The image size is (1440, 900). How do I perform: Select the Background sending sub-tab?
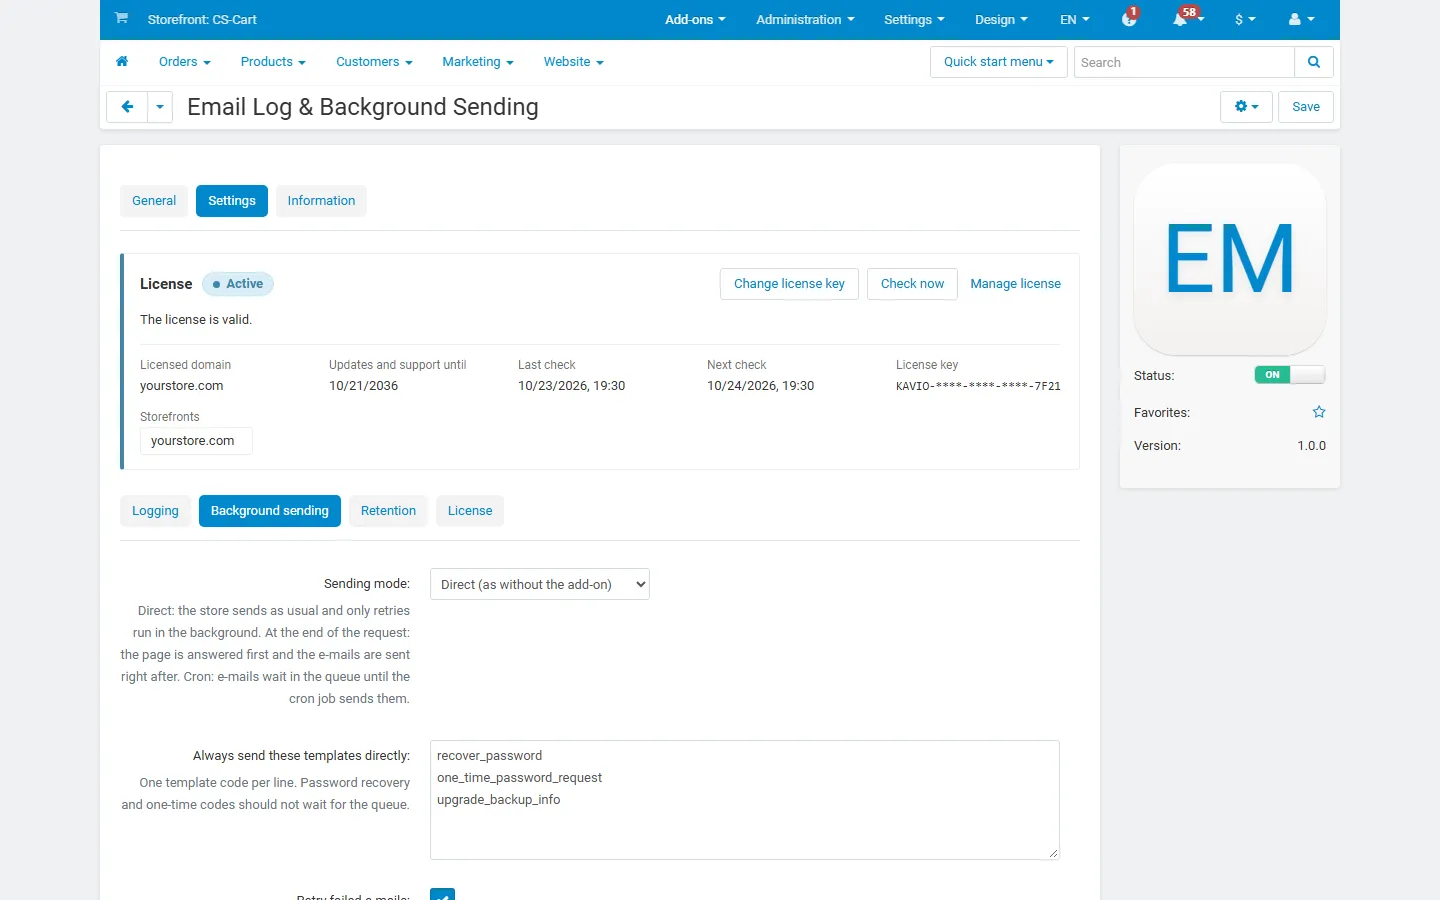coord(270,511)
